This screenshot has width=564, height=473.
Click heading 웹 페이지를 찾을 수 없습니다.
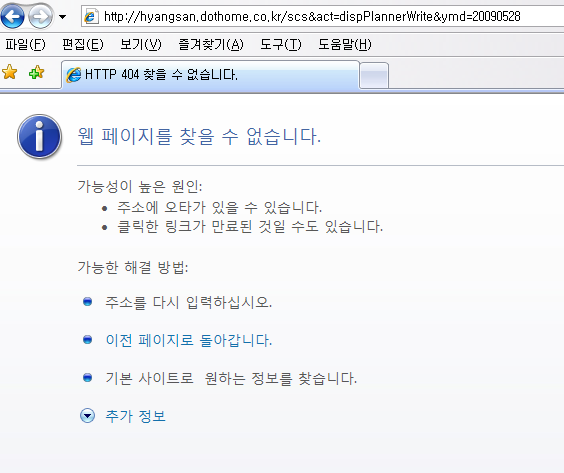(x=199, y=136)
